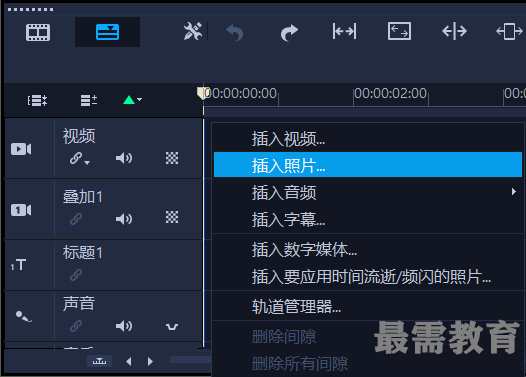Image resolution: width=526 pixels, height=377 pixels.
Task: Click the Overlay 1 track icon
Action: coord(21,210)
